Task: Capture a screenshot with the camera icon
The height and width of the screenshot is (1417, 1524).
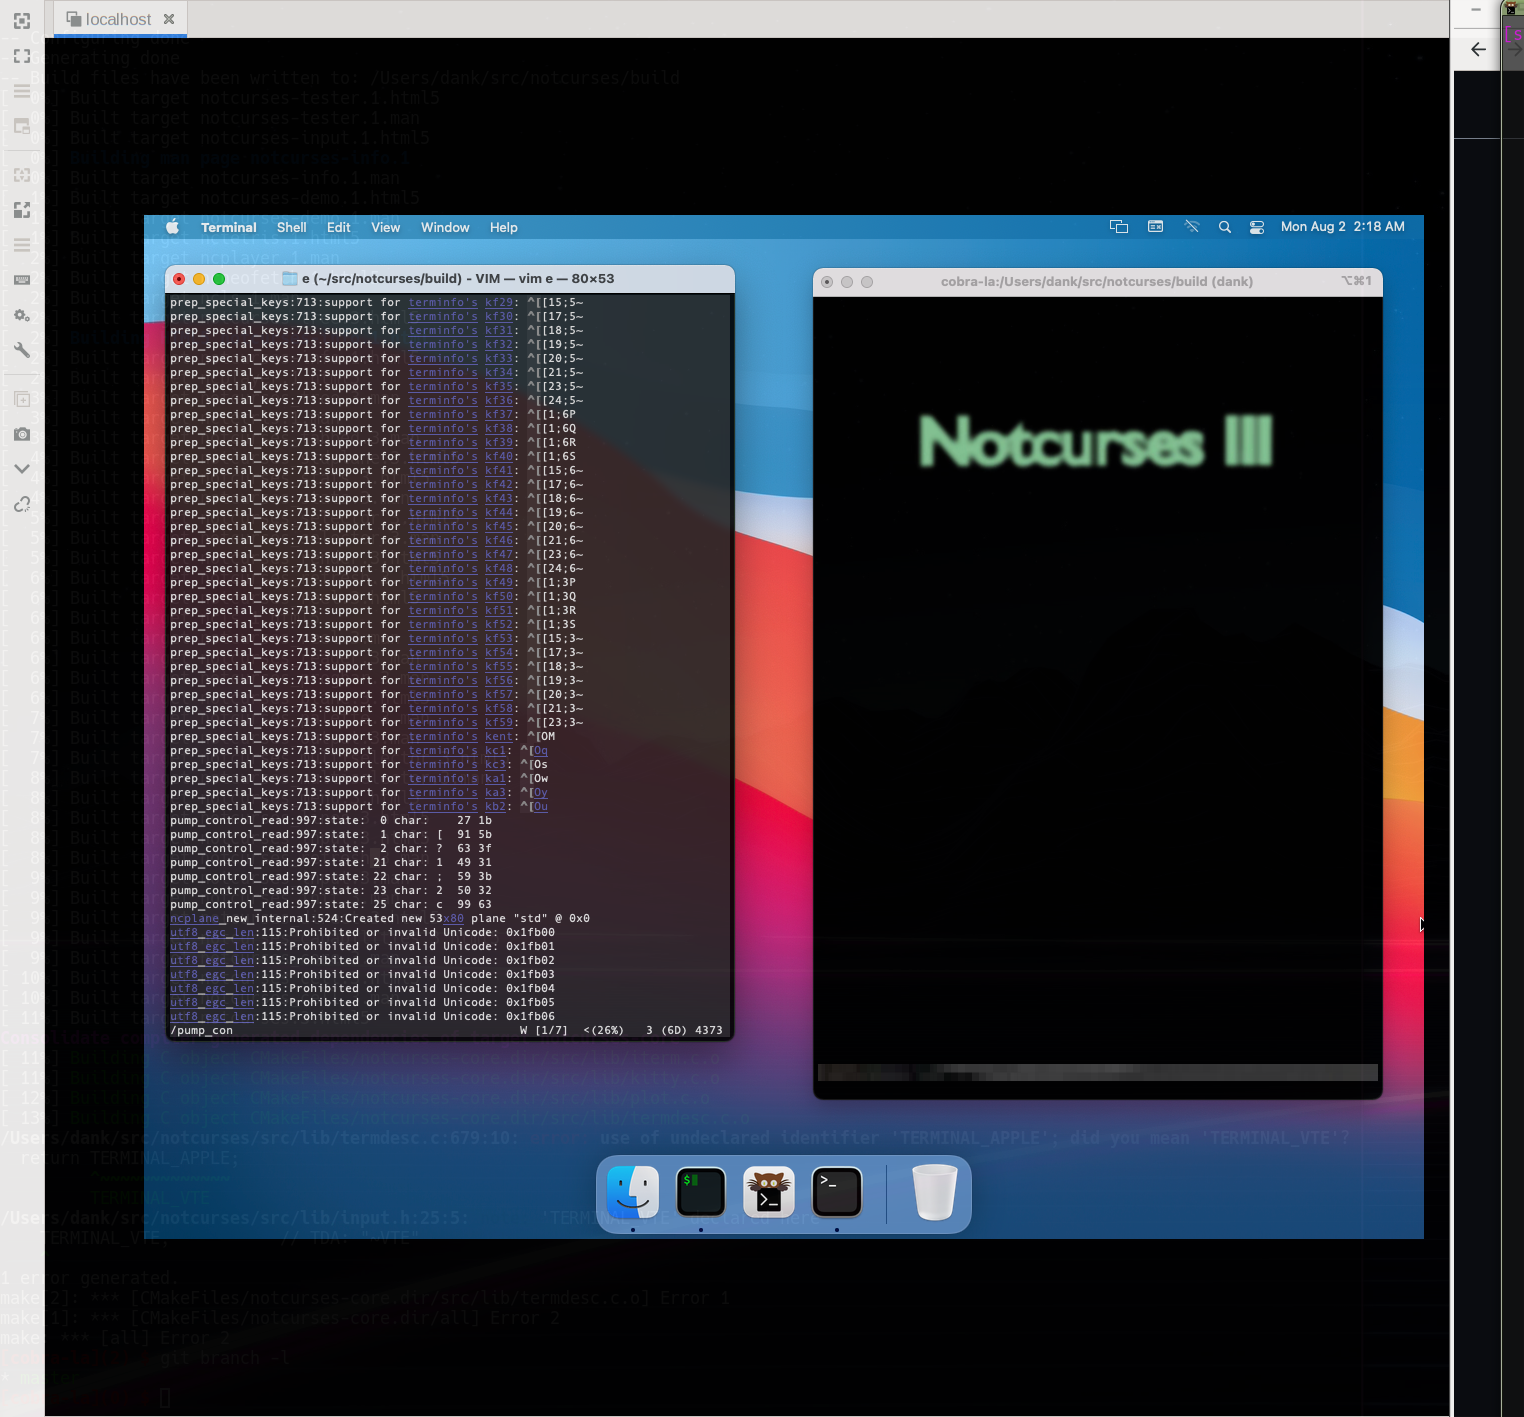Action: (x=22, y=434)
